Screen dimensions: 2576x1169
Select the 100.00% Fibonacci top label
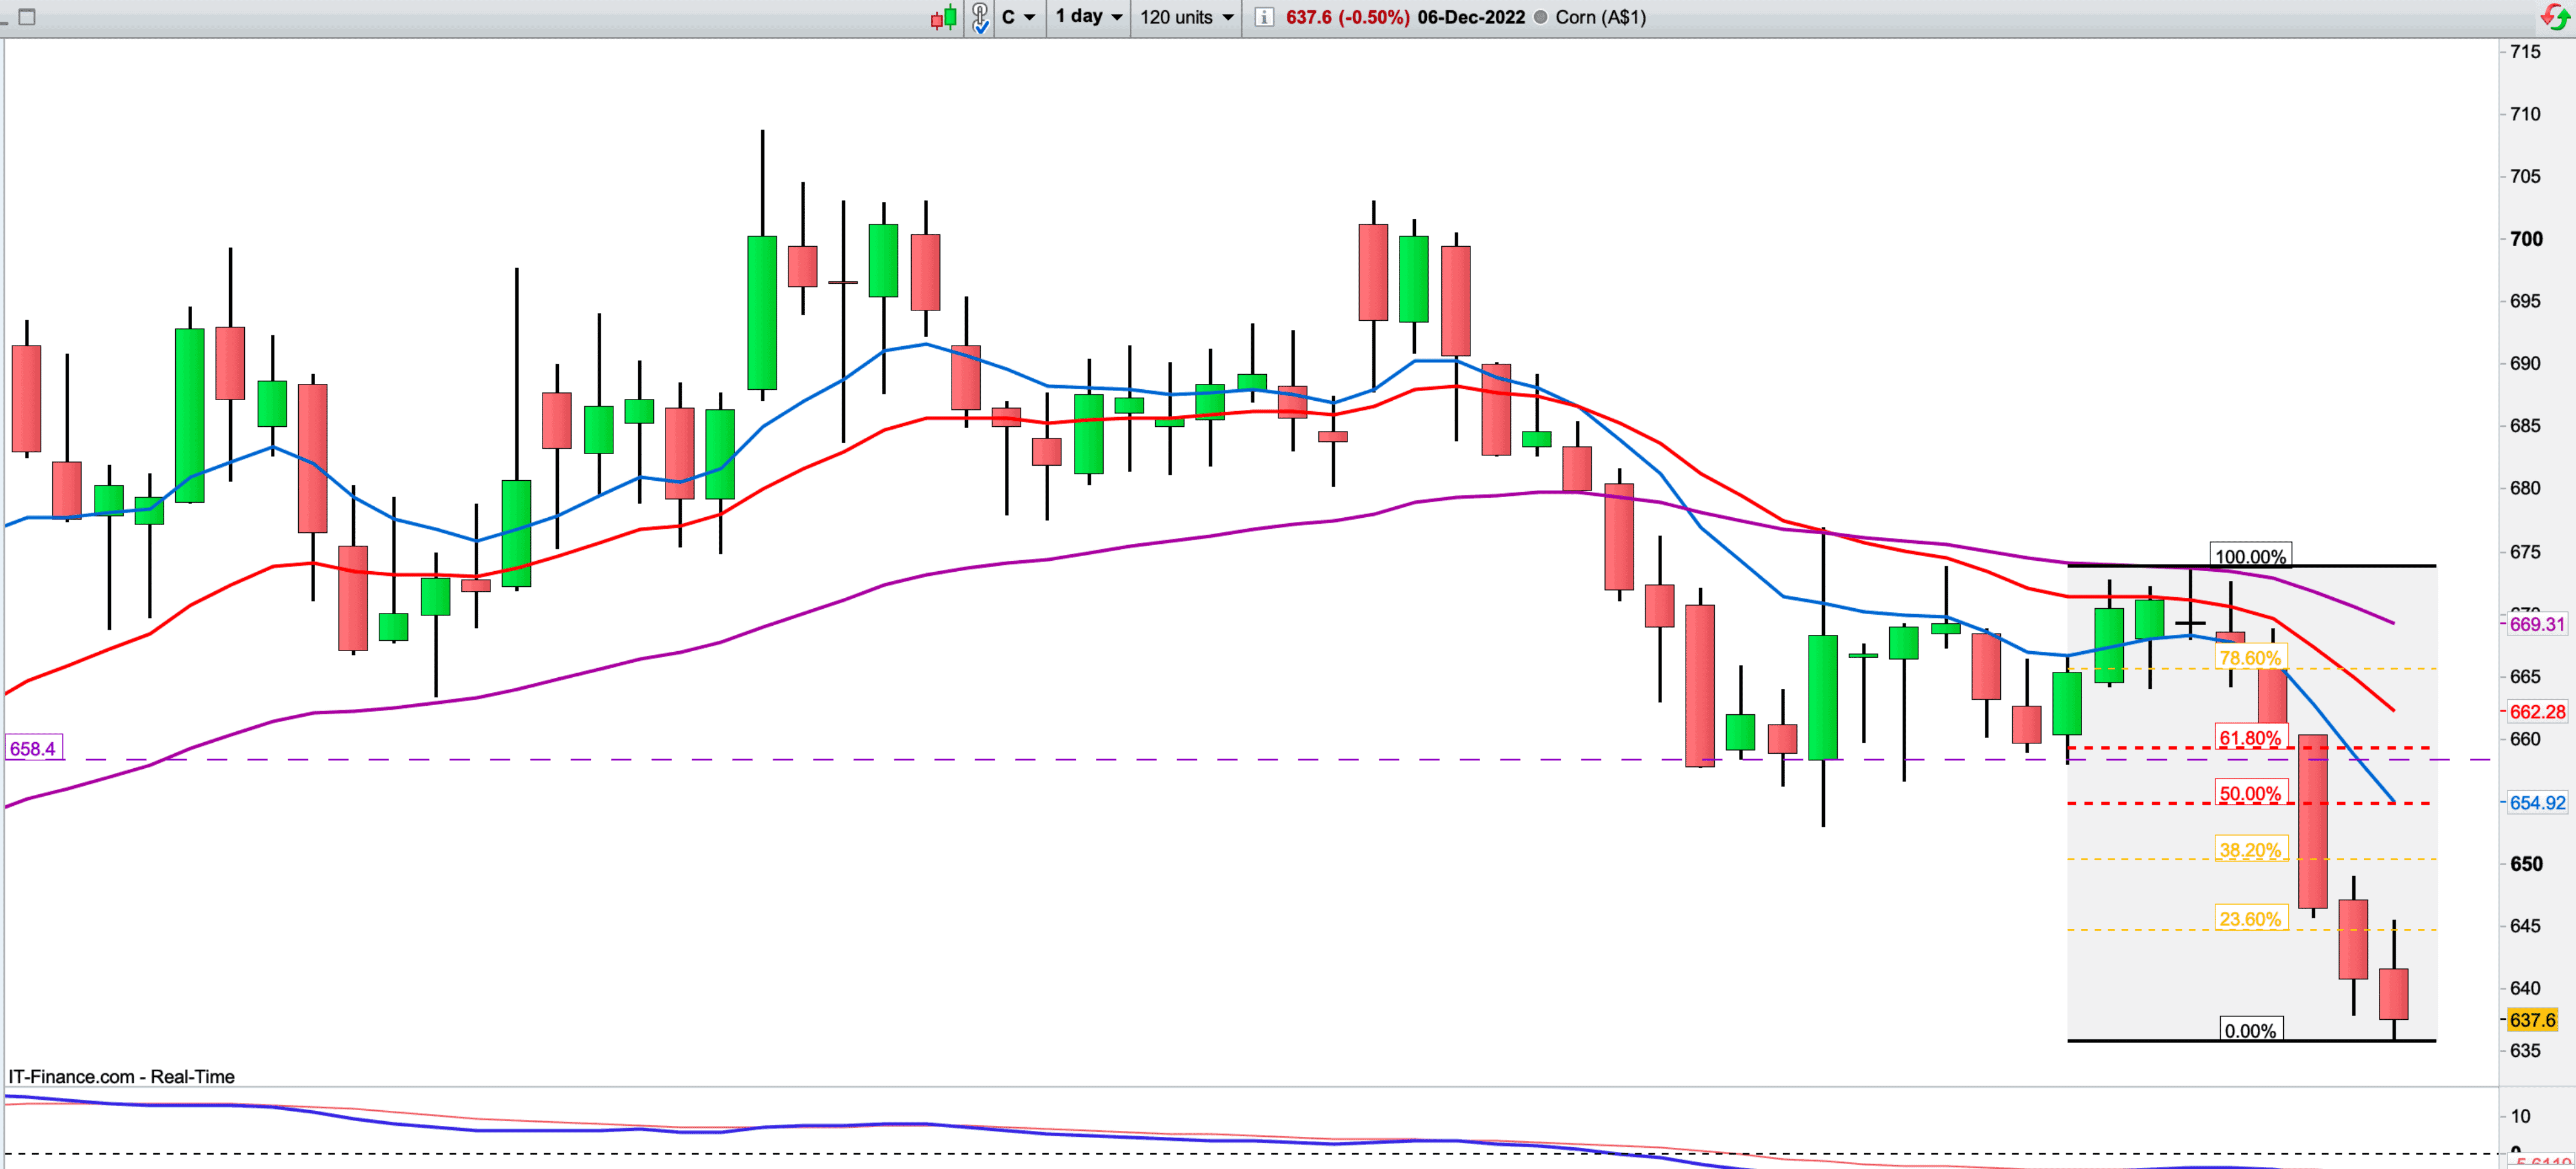[2250, 556]
